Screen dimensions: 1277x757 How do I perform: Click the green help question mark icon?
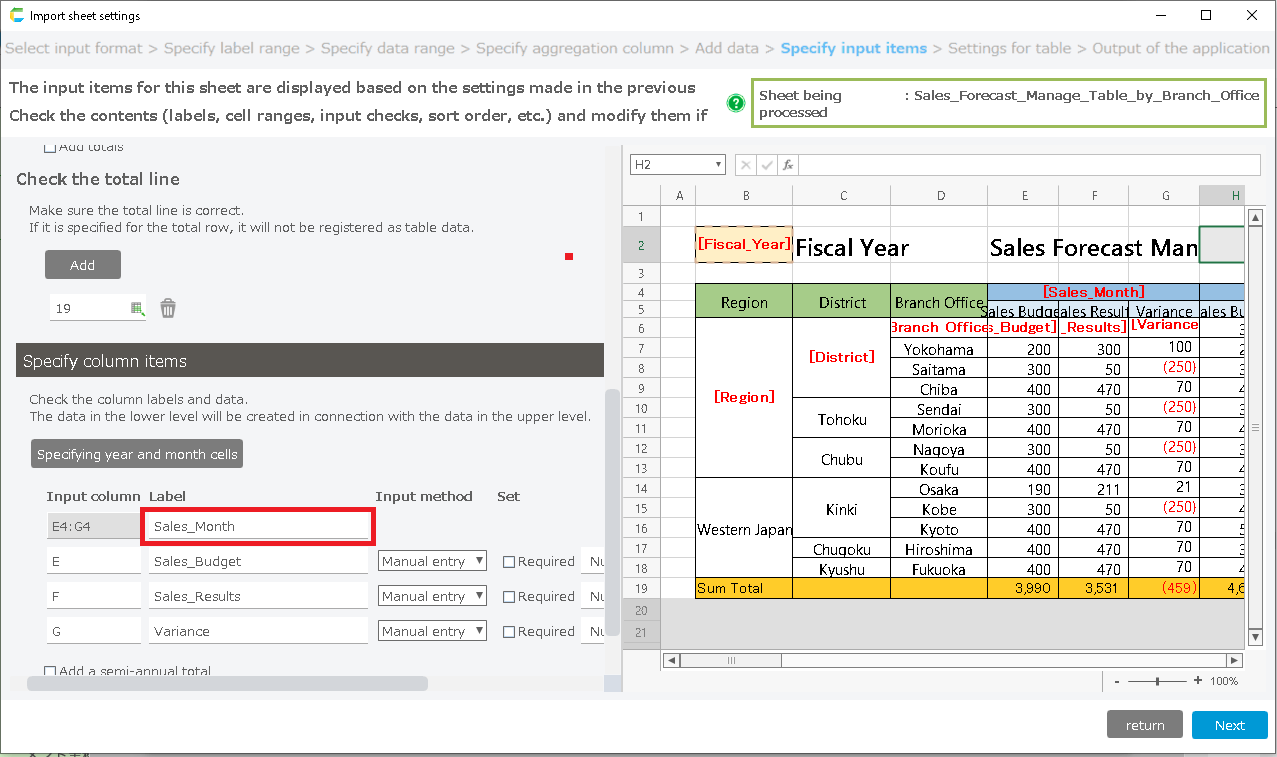(x=736, y=103)
